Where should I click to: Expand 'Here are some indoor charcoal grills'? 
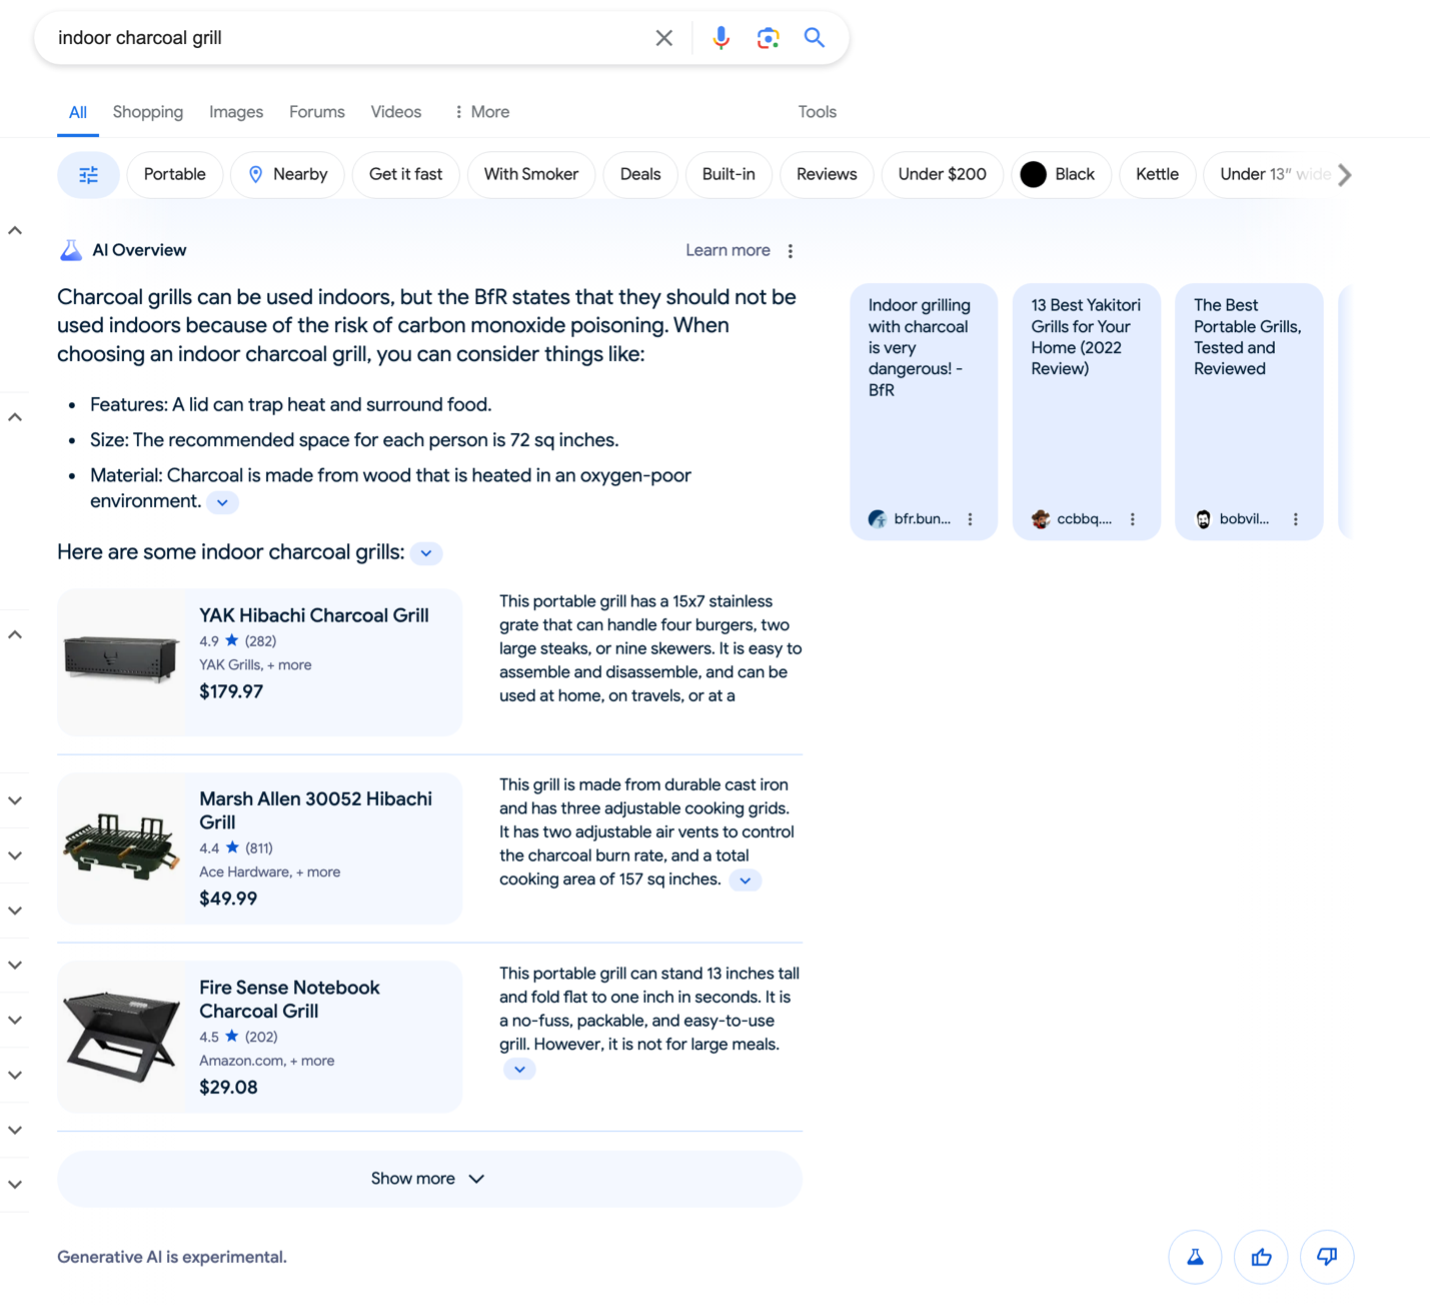tap(427, 554)
